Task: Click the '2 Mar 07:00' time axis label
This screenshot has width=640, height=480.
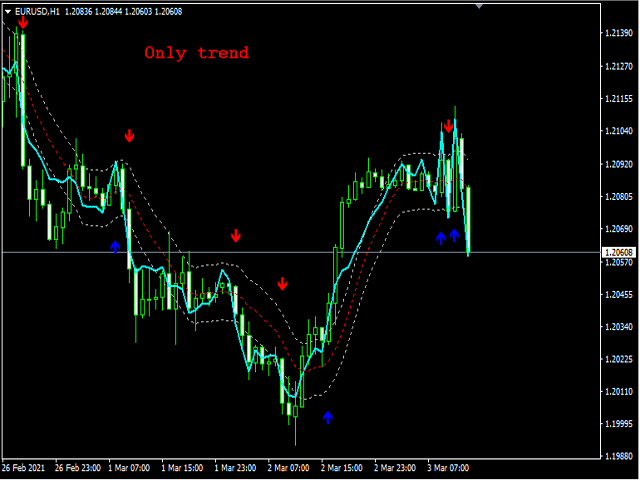Action: [288, 468]
